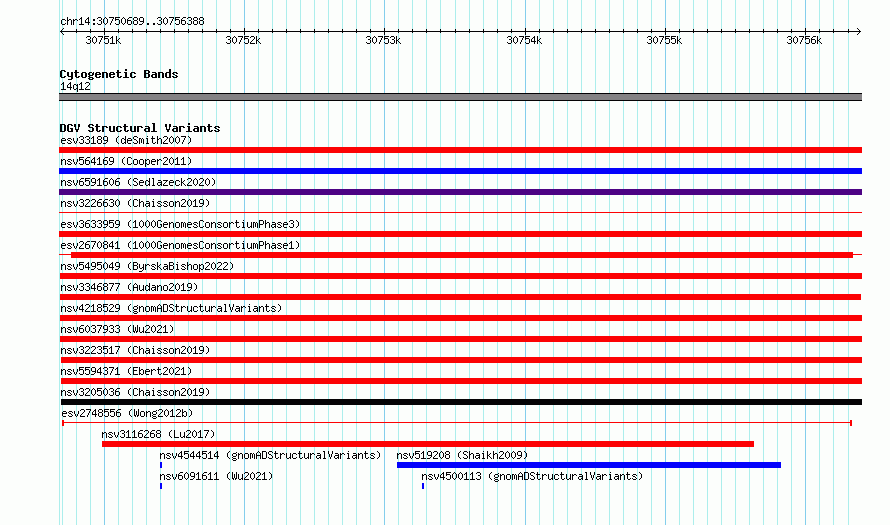Click the nsv4544514 (gnomADStructuralVariants) label
Image resolution: width=890 pixels, height=525 pixels.
pyautogui.click(x=270, y=455)
